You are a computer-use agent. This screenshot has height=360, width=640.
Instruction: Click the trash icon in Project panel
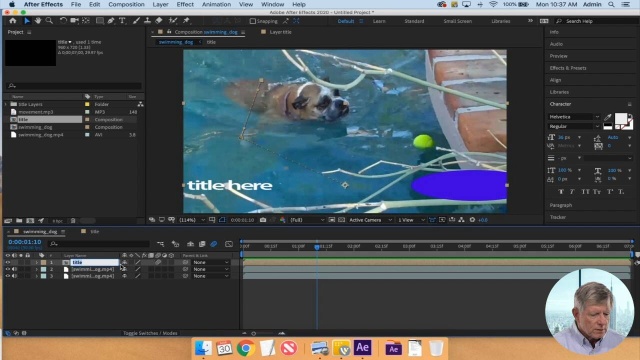[x=73, y=221]
